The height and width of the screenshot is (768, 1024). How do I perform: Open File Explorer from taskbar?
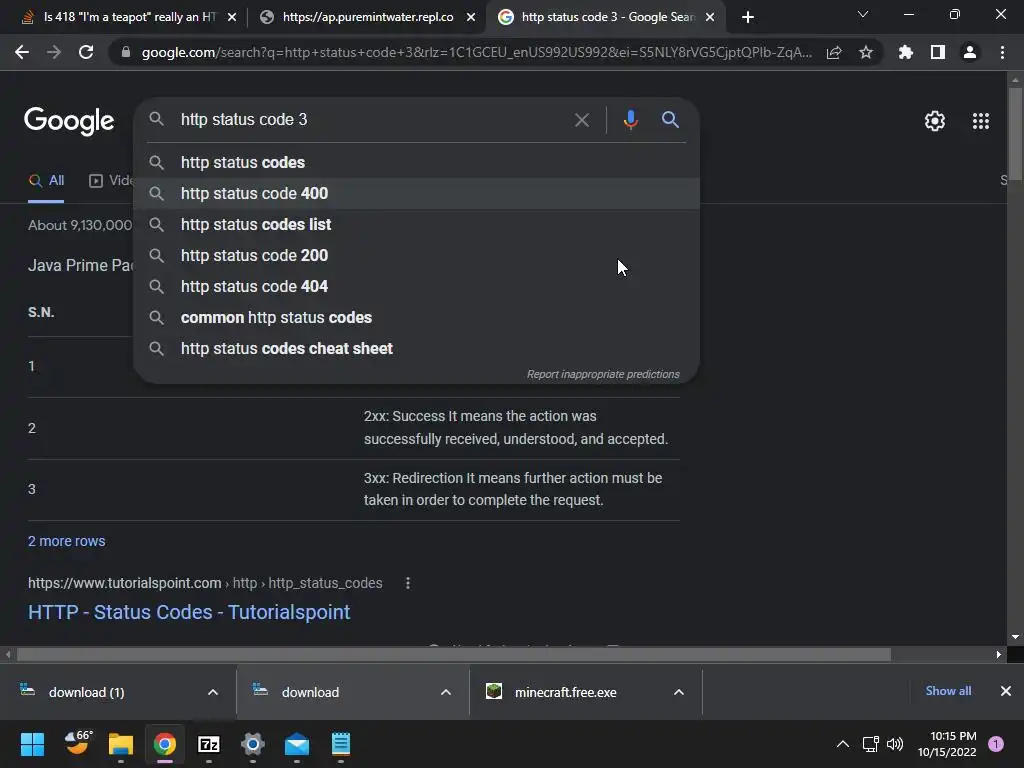(x=121, y=744)
